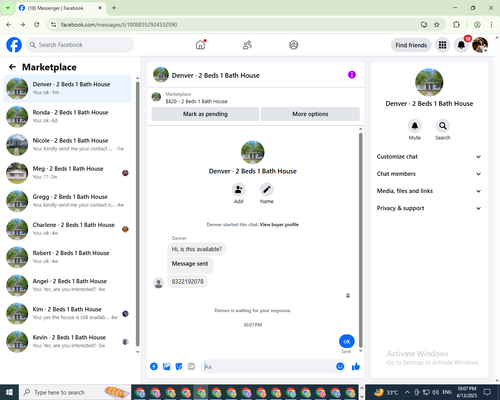The image size is (500, 400).
Task: Open the taskbar weather widget showing 33°C
Action: coord(386,392)
